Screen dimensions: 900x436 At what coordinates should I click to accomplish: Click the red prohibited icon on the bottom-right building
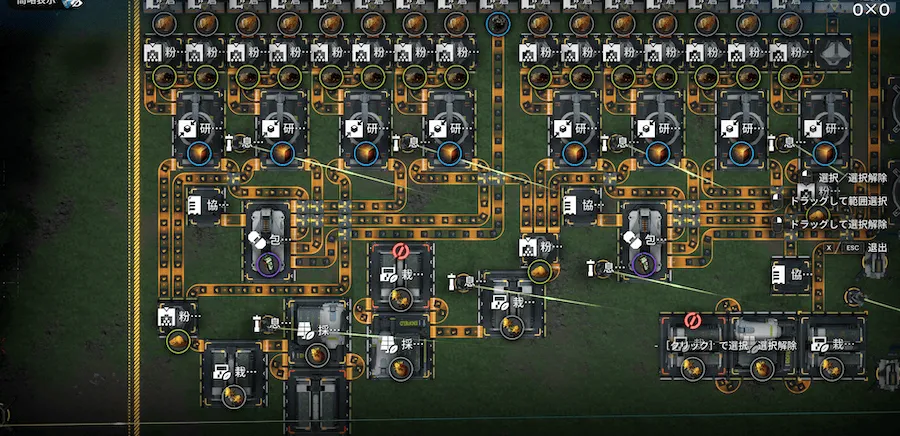(x=693, y=320)
